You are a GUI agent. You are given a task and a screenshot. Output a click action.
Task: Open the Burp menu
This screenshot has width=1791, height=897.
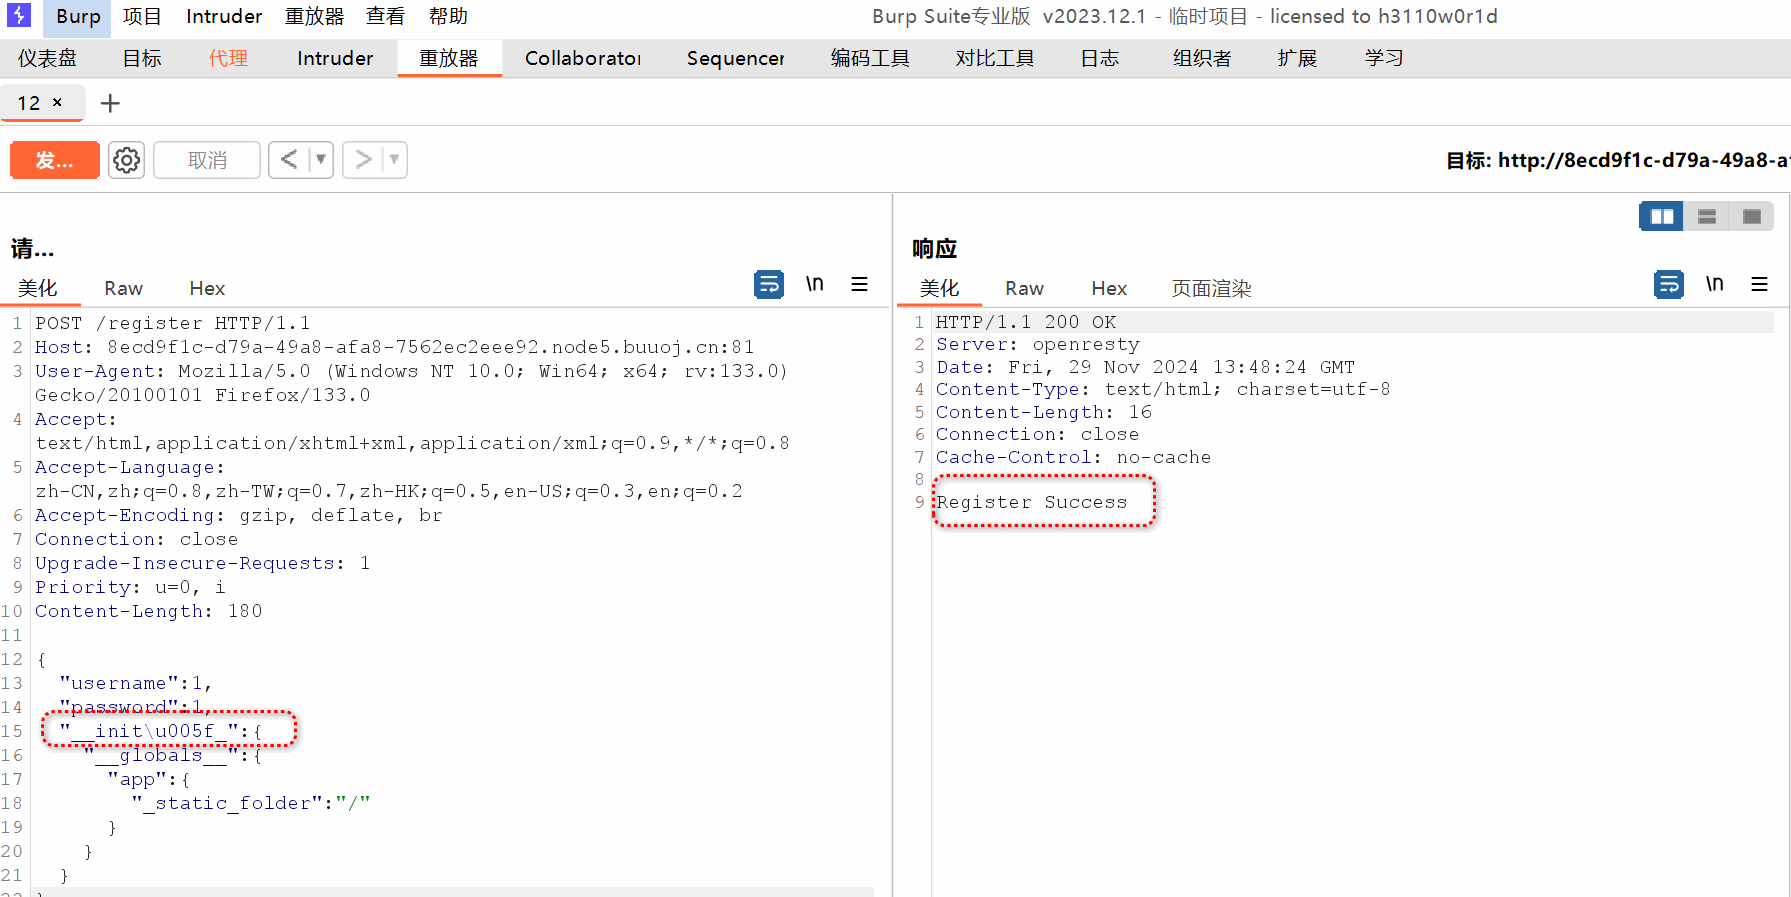point(78,16)
